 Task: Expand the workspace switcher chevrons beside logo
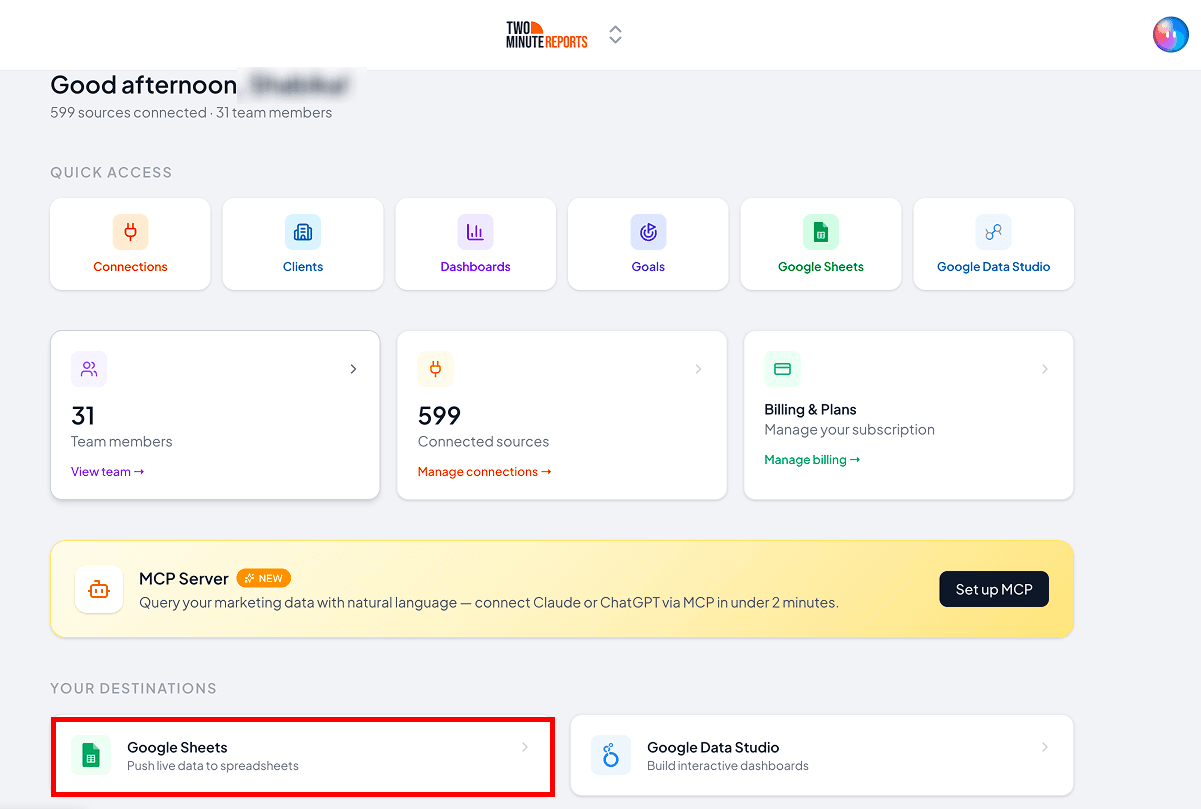click(x=616, y=35)
